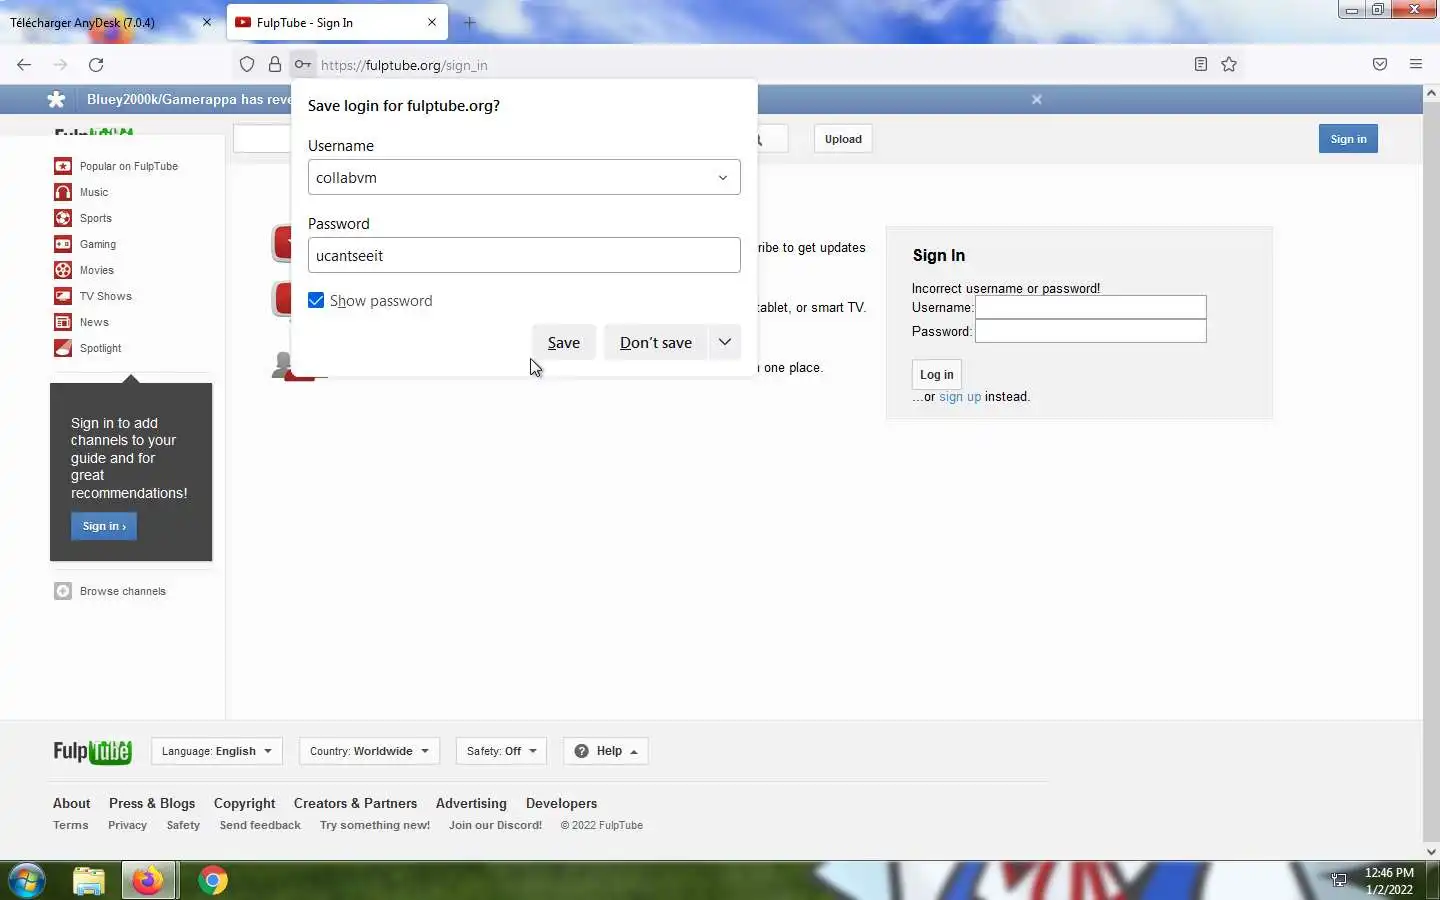
Task: Expand the Help footer menu
Action: (x=606, y=751)
